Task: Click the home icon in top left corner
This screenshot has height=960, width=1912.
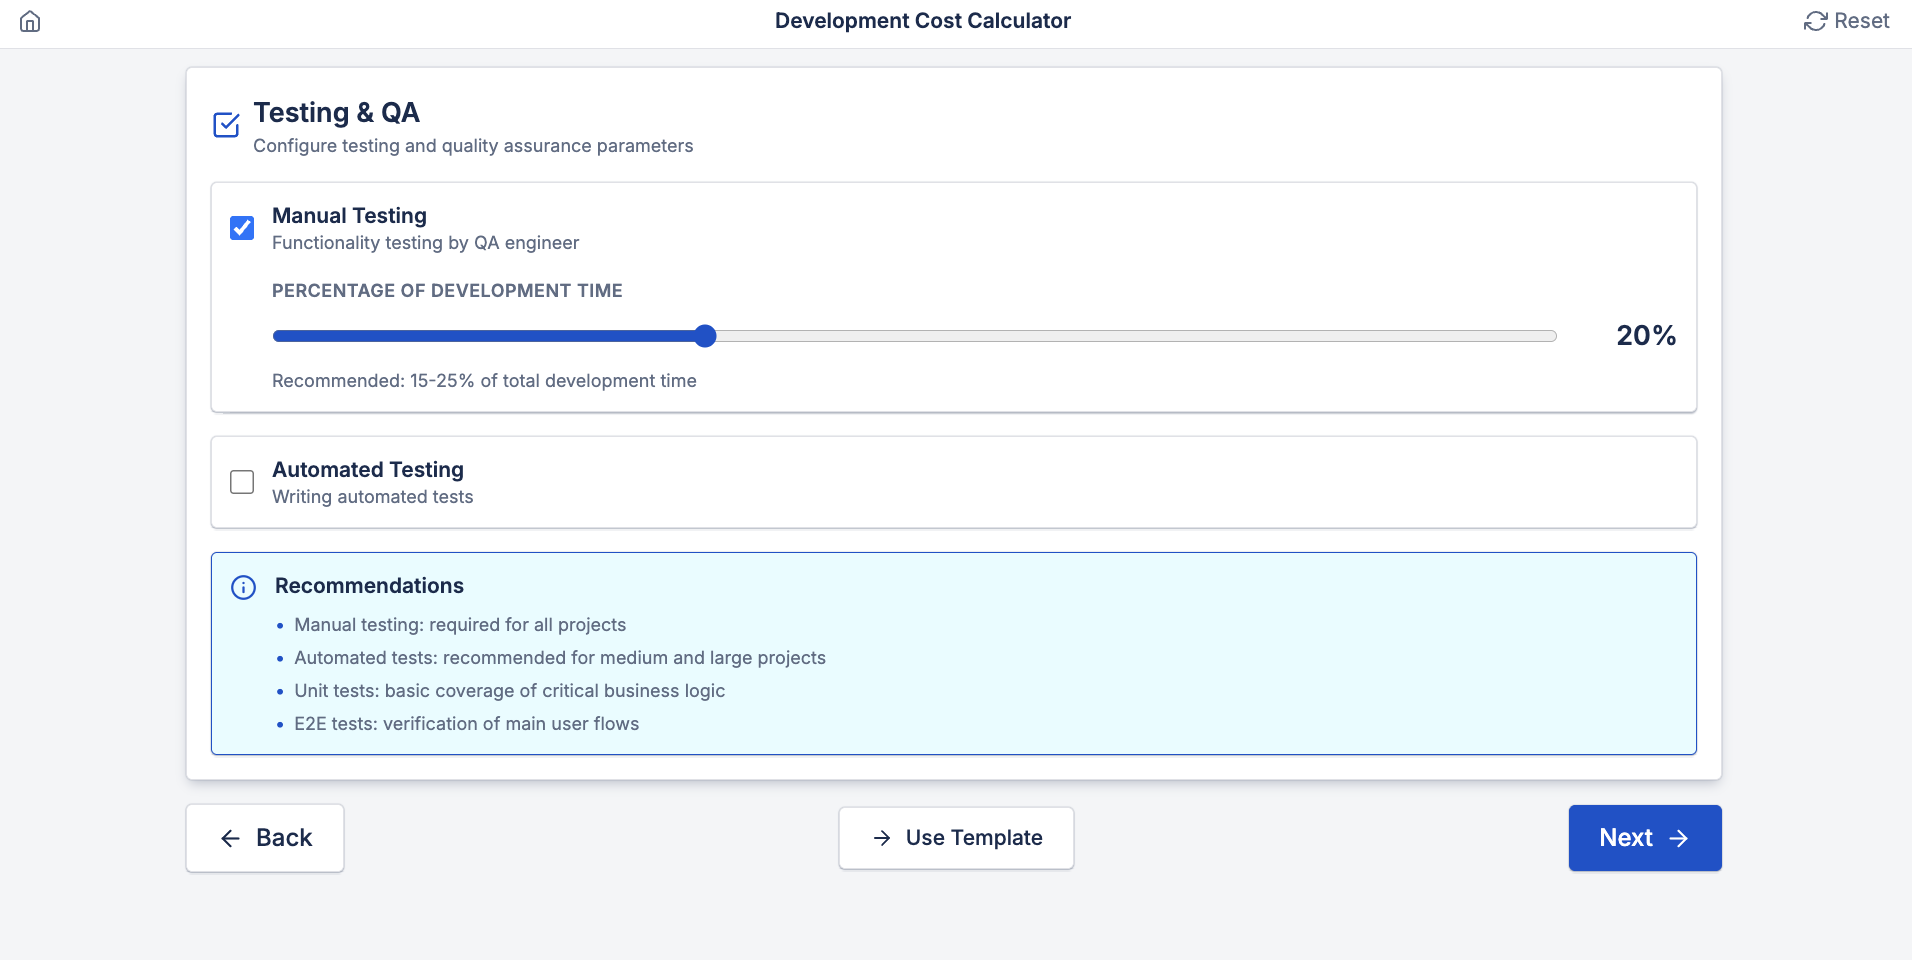Action: (30, 20)
